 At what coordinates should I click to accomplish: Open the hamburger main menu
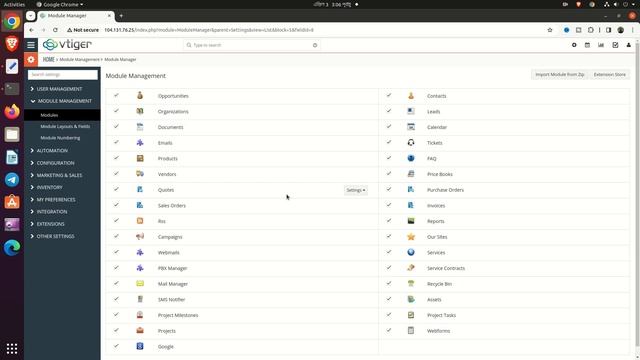pyautogui.click(x=31, y=44)
